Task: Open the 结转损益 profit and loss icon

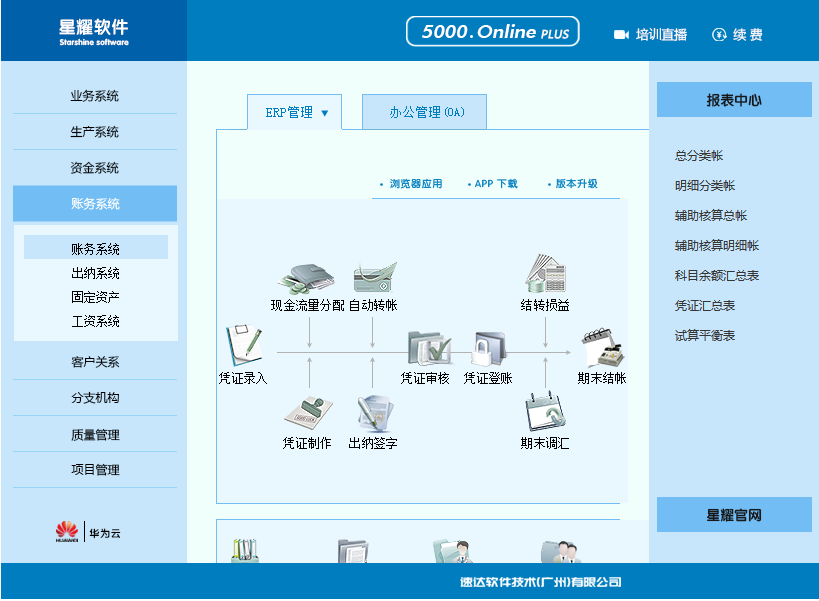Action: (x=546, y=274)
